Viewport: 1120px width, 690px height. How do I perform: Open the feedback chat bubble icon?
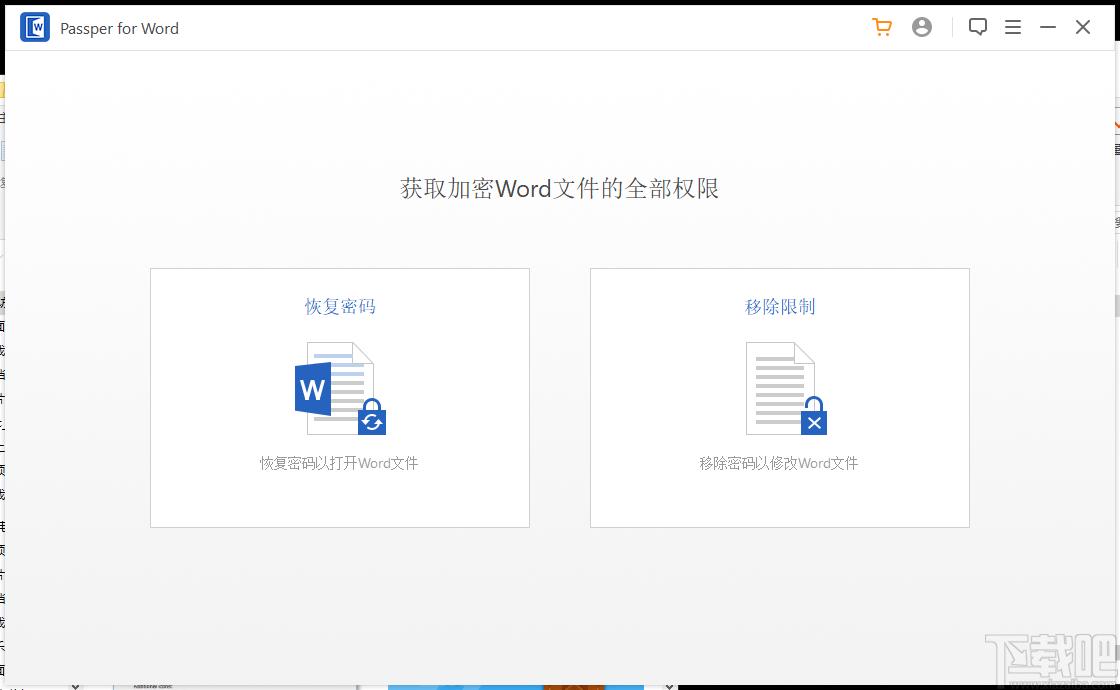click(x=978, y=27)
